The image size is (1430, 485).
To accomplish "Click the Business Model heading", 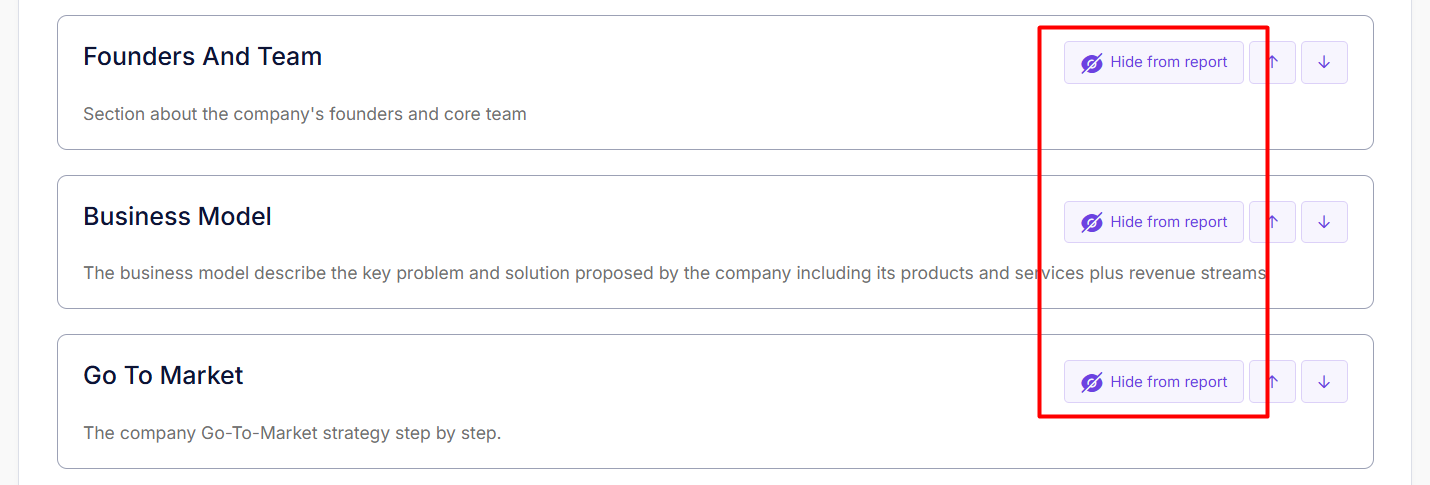I will pyautogui.click(x=177, y=217).
